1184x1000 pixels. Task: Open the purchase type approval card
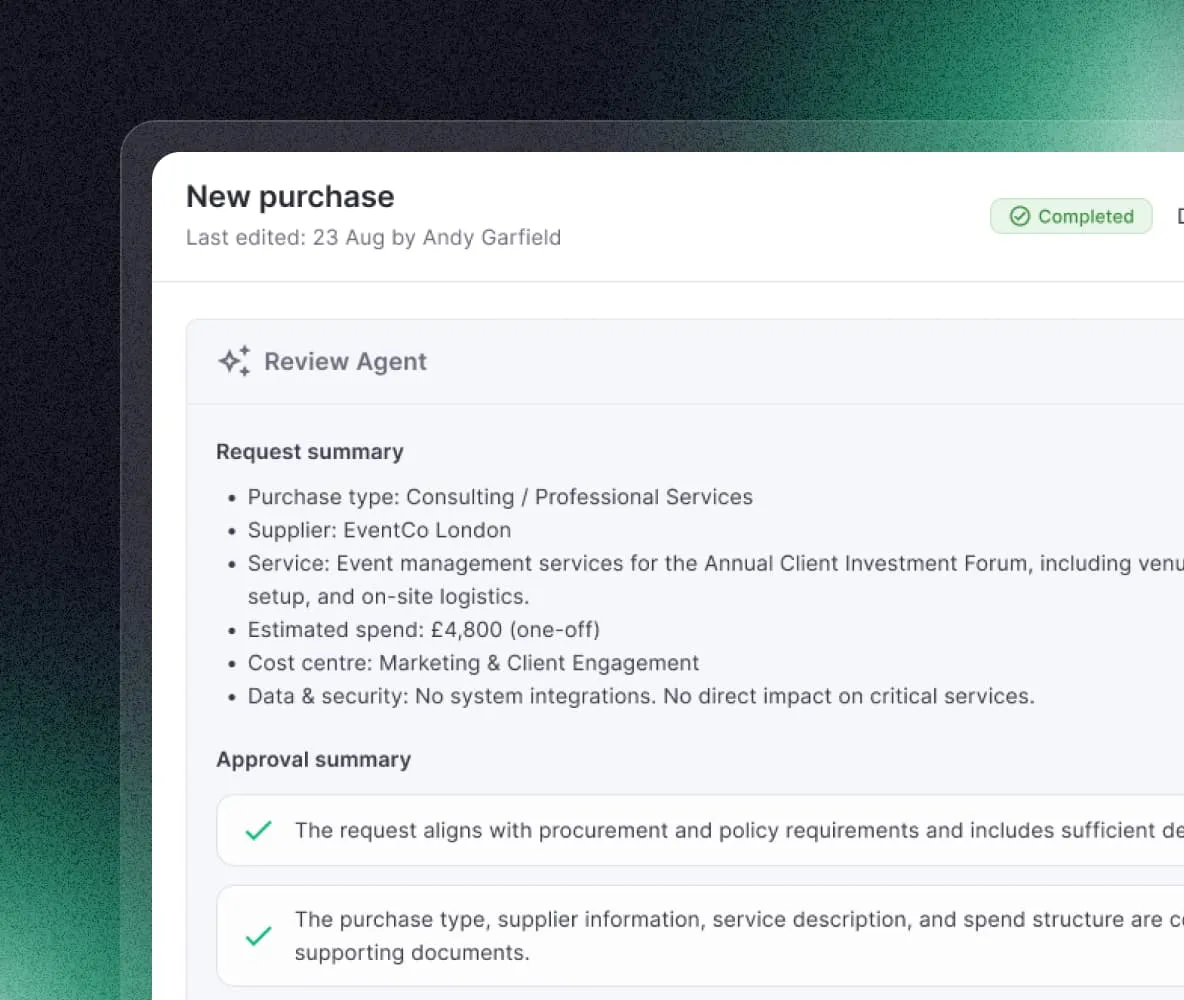[700, 936]
